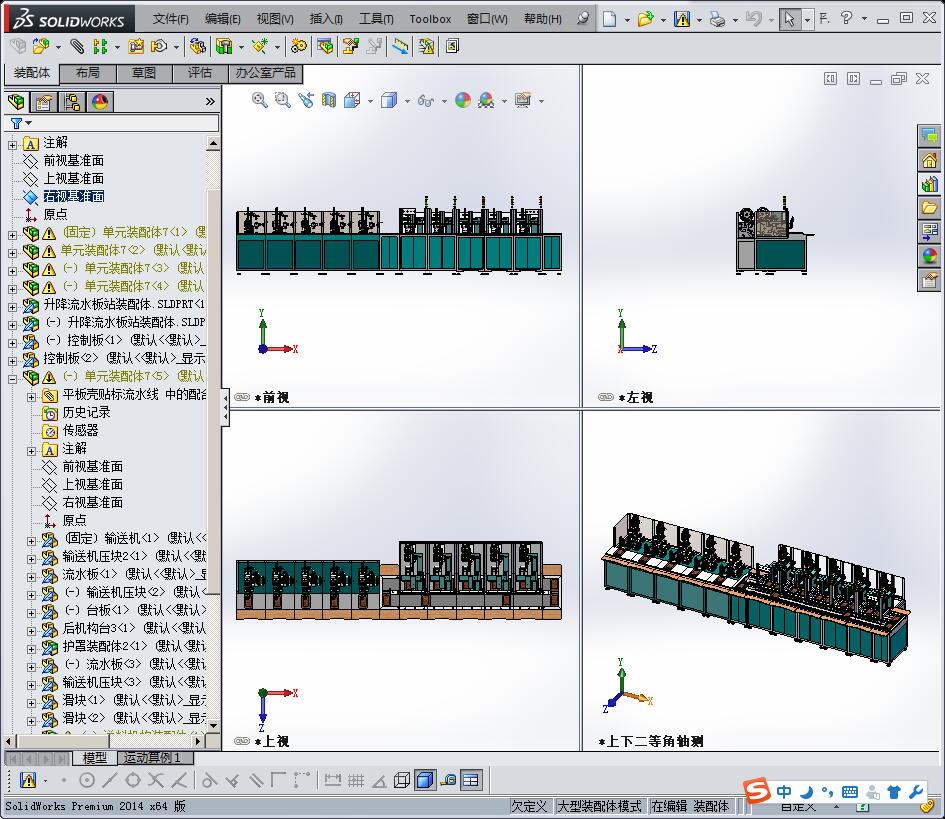Select the Zoom to Fit tool

[x=259, y=100]
